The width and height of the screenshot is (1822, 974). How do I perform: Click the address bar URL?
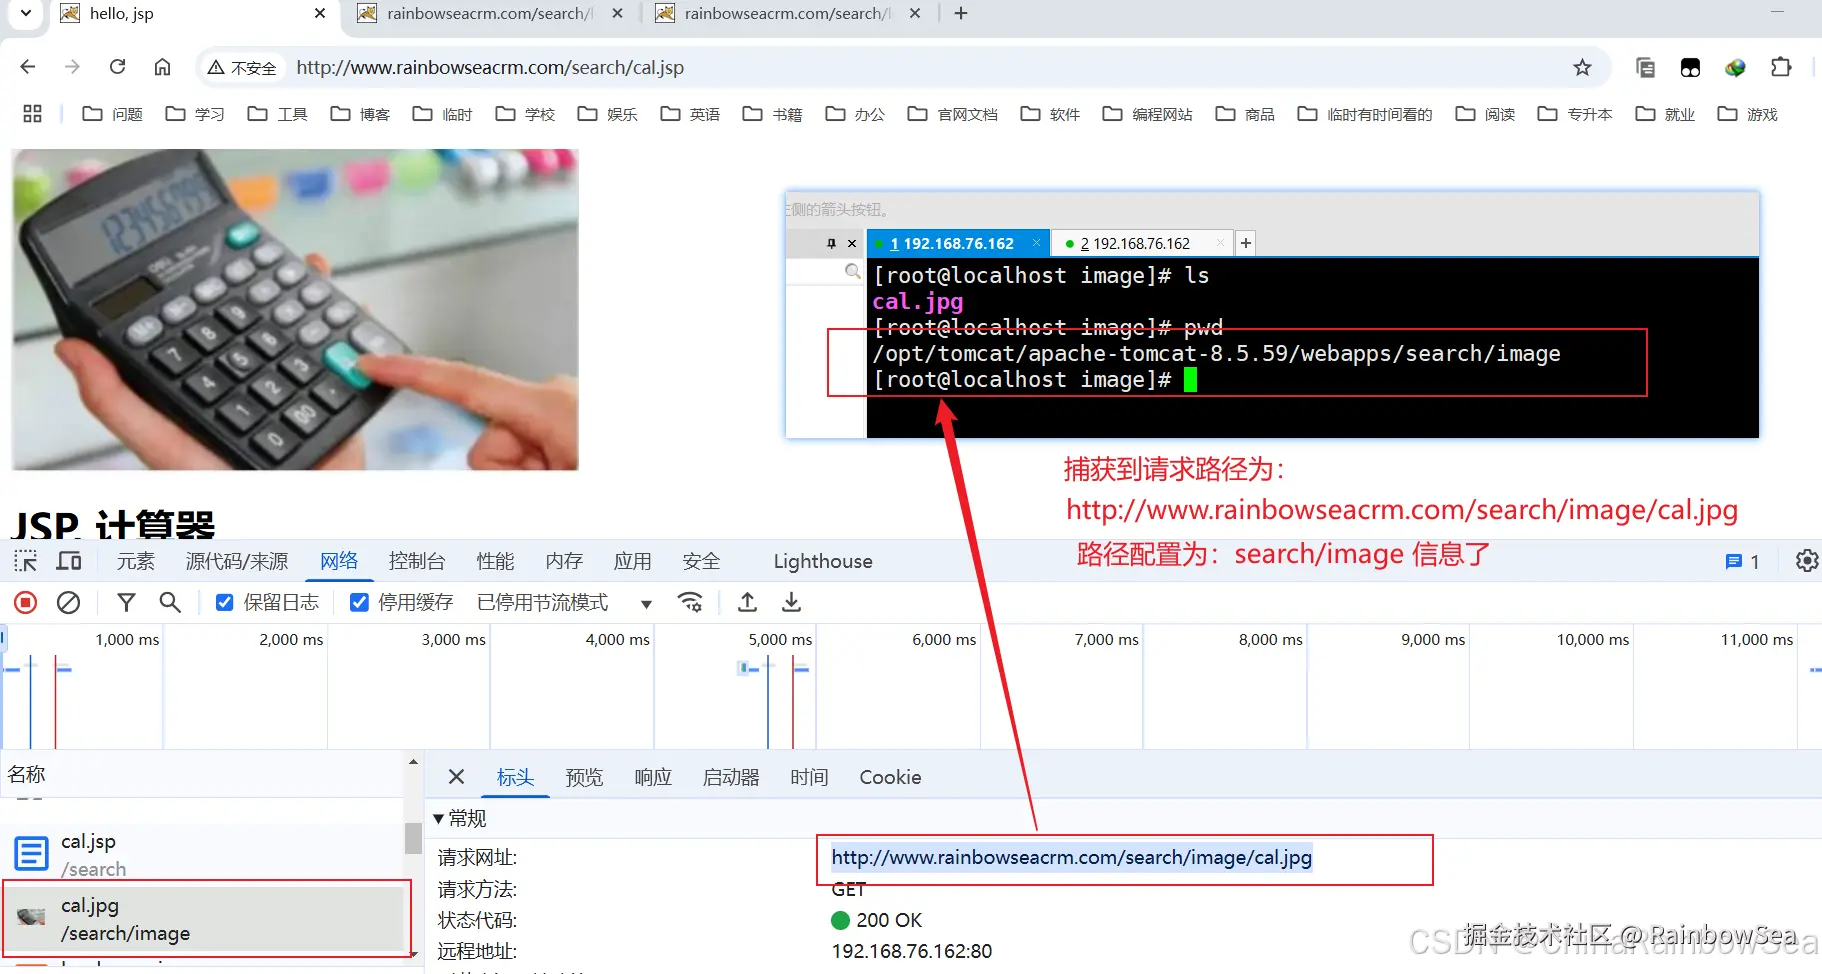coord(490,67)
